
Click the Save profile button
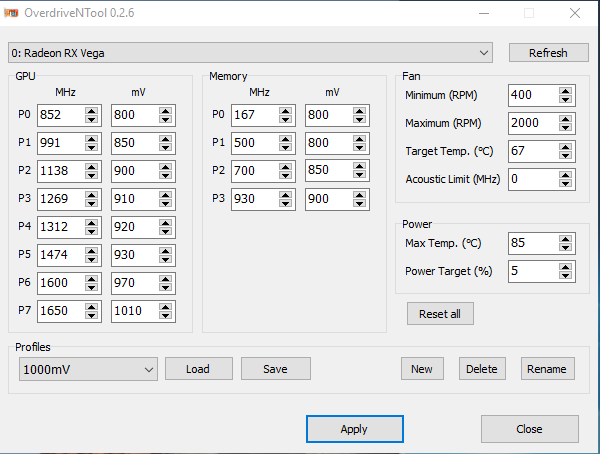pyautogui.click(x=276, y=369)
